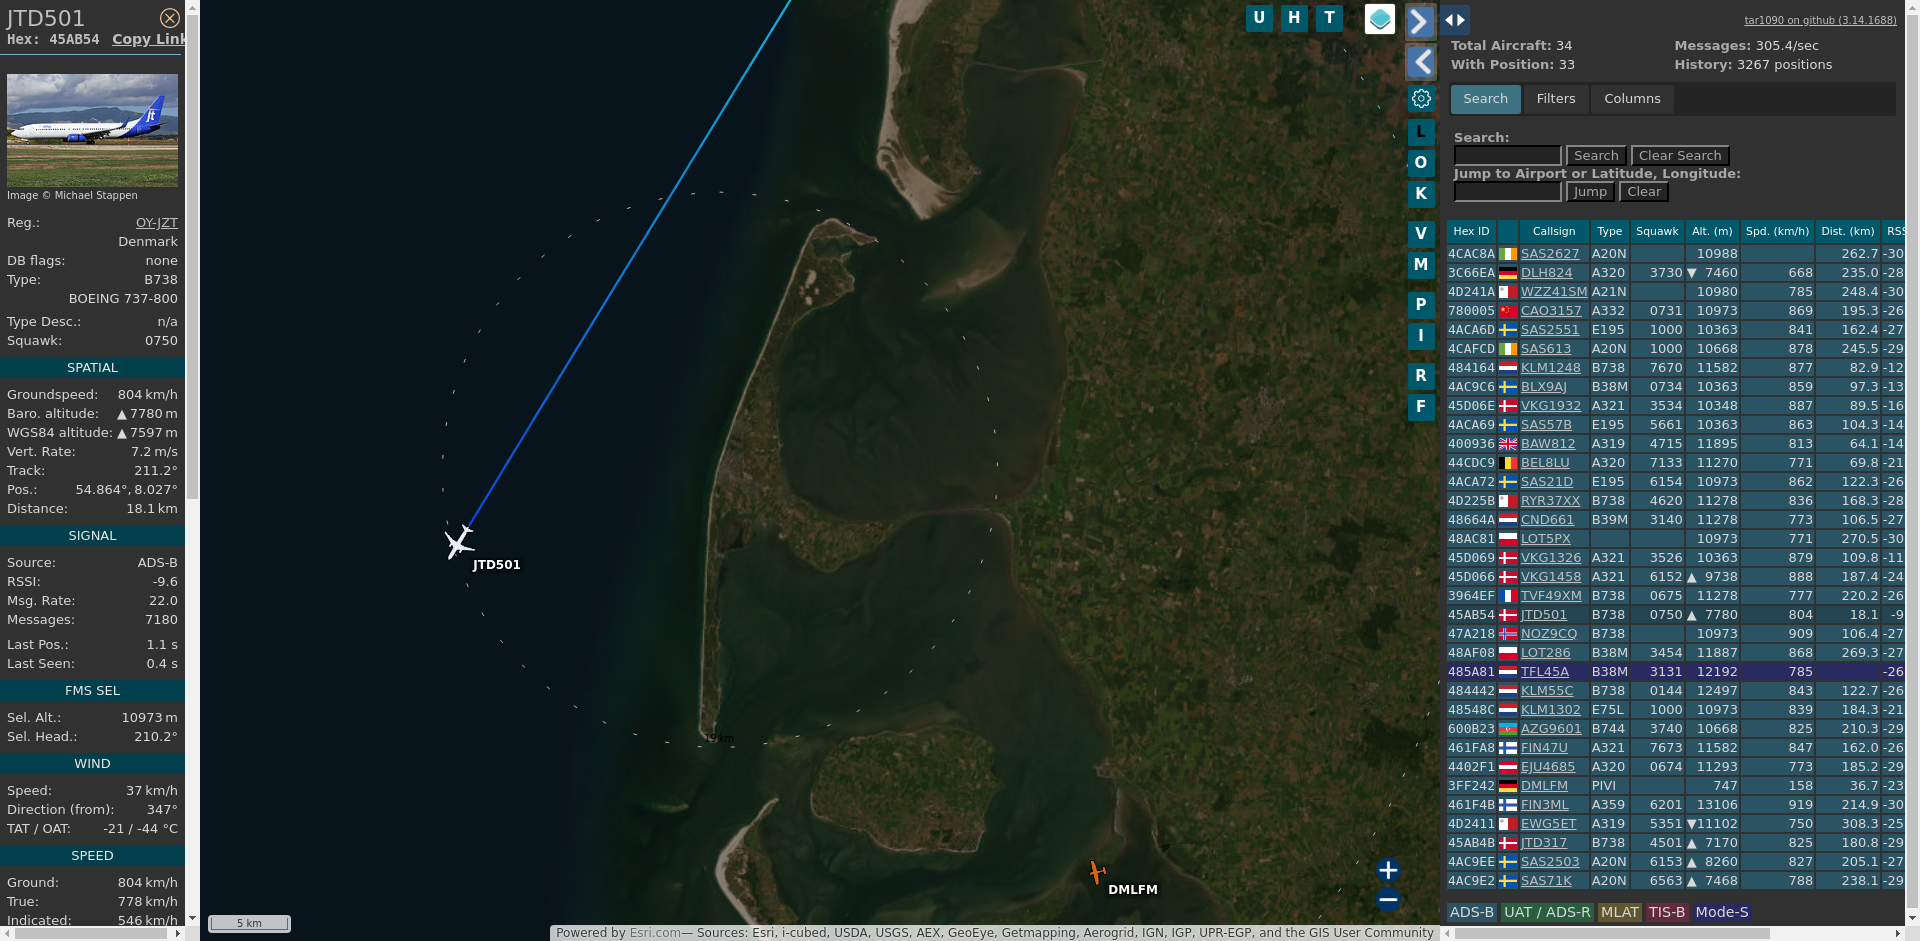The height and width of the screenshot is (941, 1920).
Task: Click the page scroll-down arrow at far right
Action: coord(1913,918)
